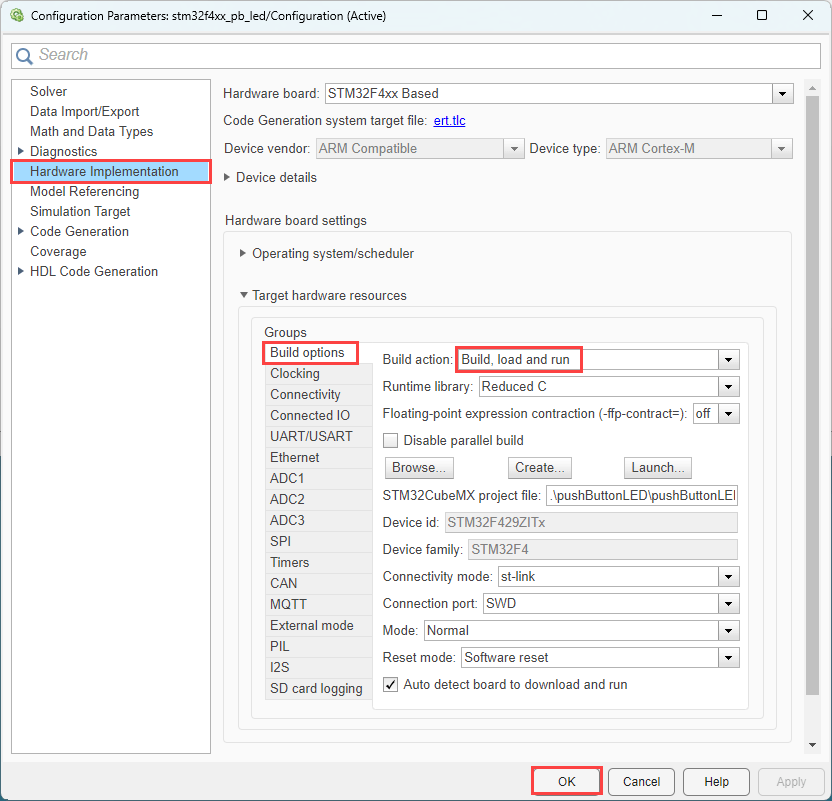Select the SPI group
The width and height of the screenshot is (832, 801).
318,541
